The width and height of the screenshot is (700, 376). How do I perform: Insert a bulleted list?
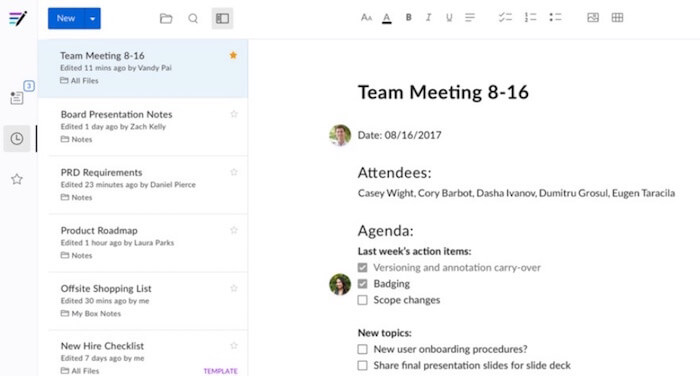(555, 17)
